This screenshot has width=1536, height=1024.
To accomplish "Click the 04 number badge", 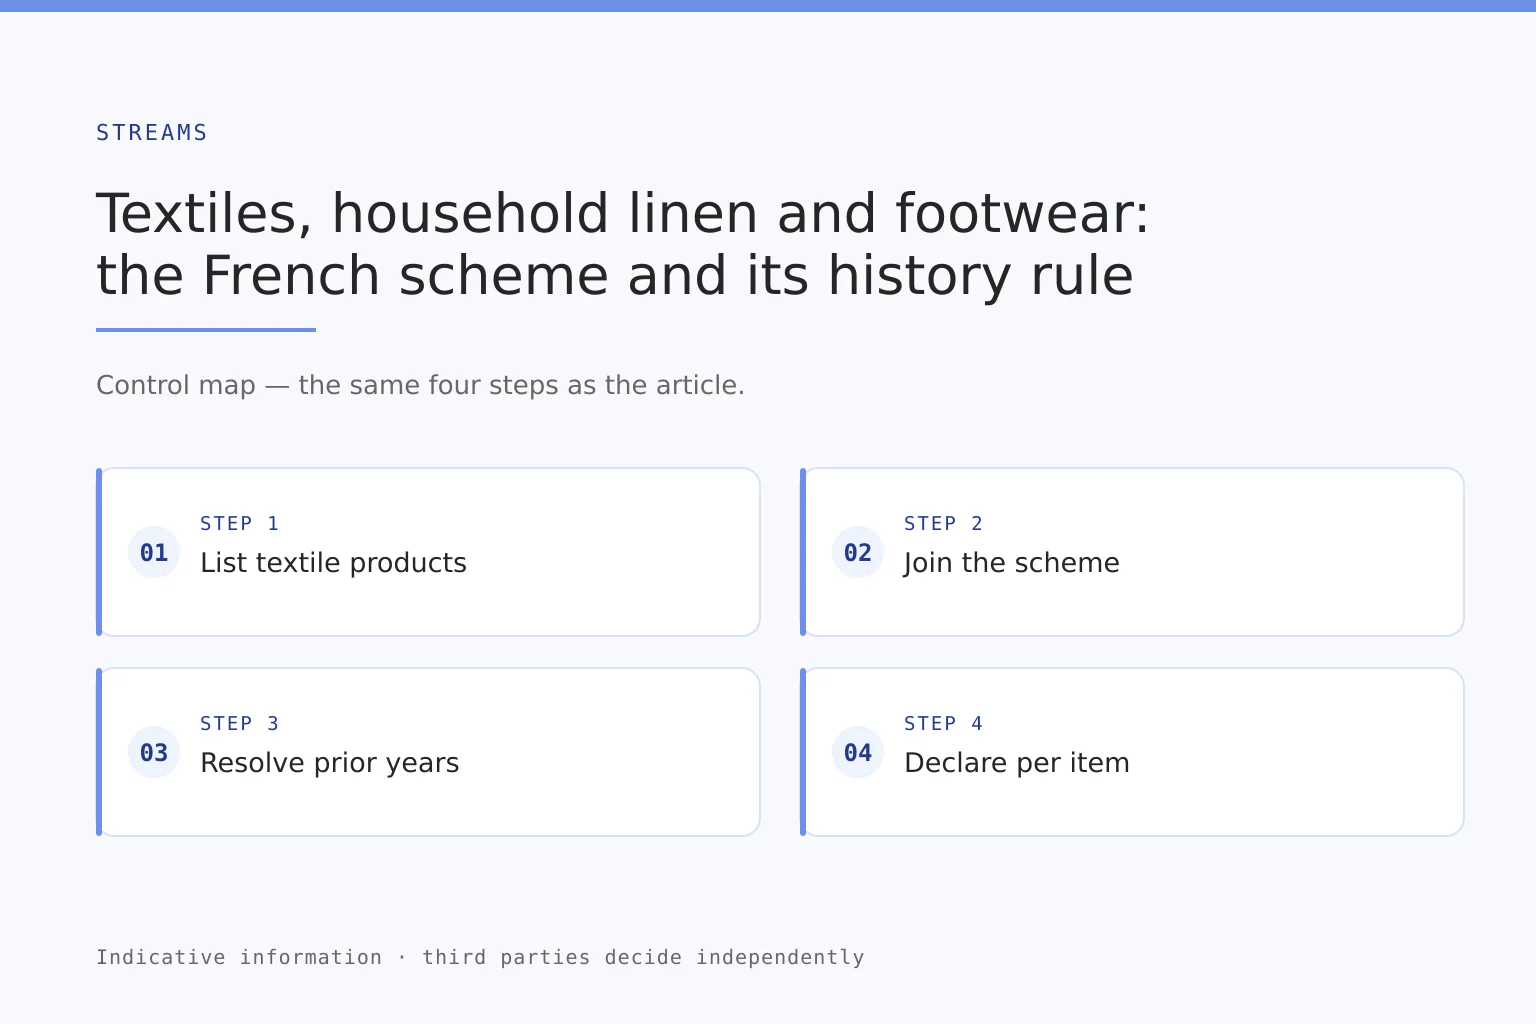I will 858,752.
